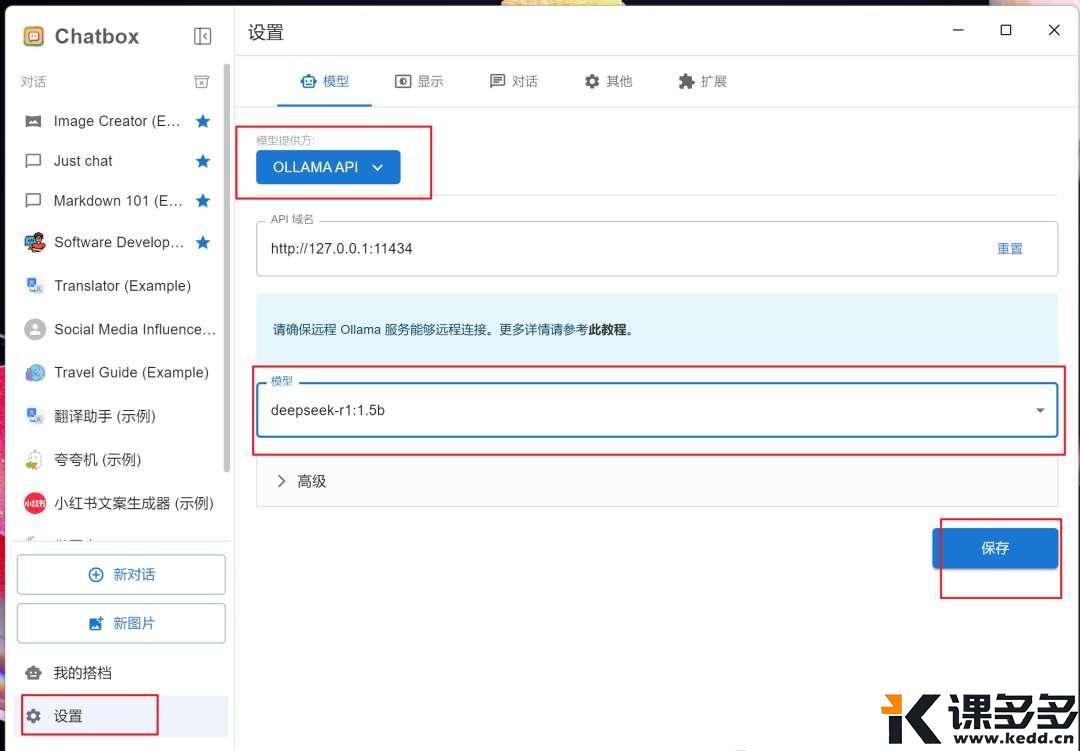Screen dimensions: 1080x751
Task: Click the picture icon in 新图片
Action: 96,624
